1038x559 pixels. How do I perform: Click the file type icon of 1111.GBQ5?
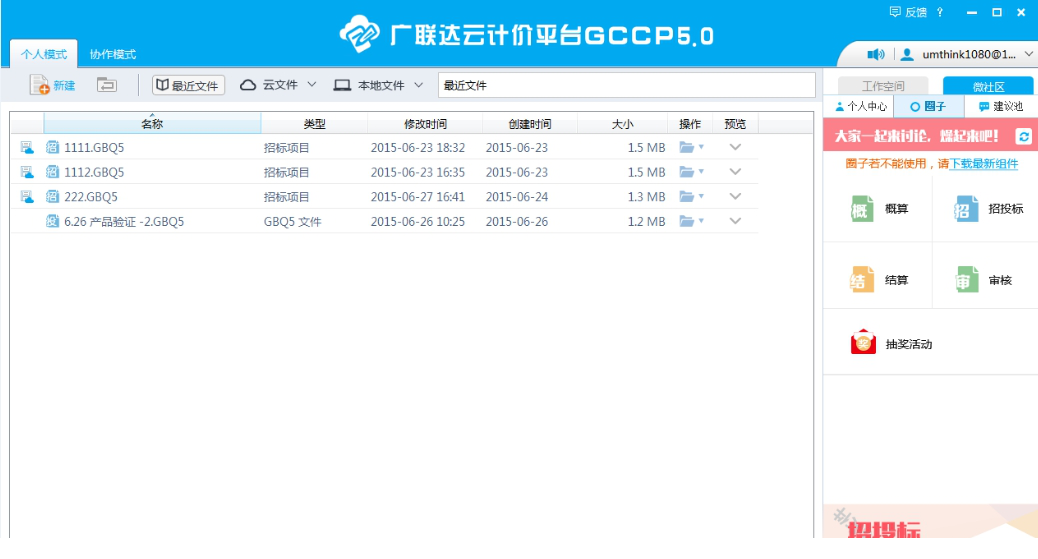(x=52, y=147)
